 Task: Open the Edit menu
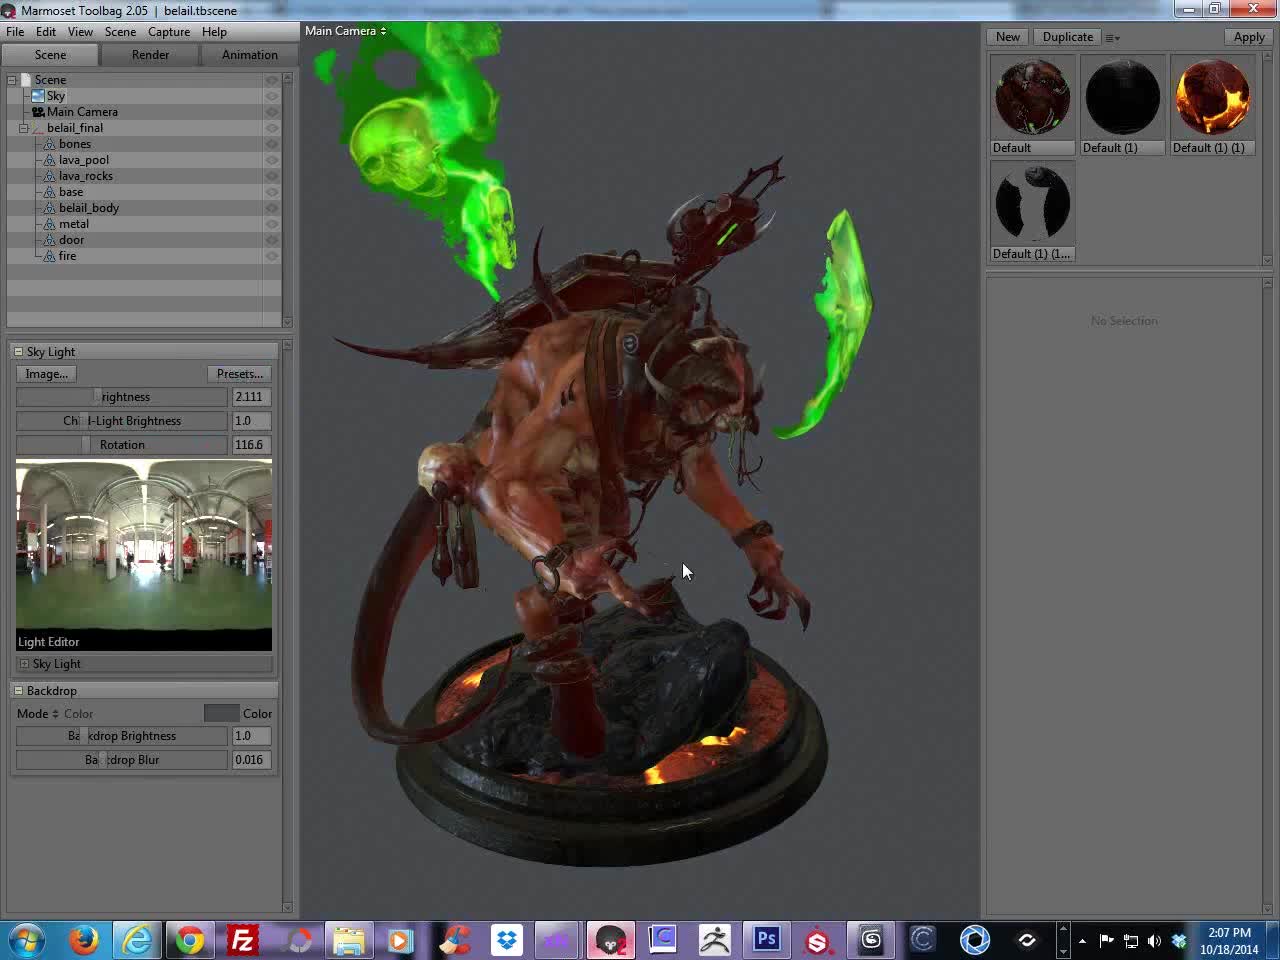(46, 32)
